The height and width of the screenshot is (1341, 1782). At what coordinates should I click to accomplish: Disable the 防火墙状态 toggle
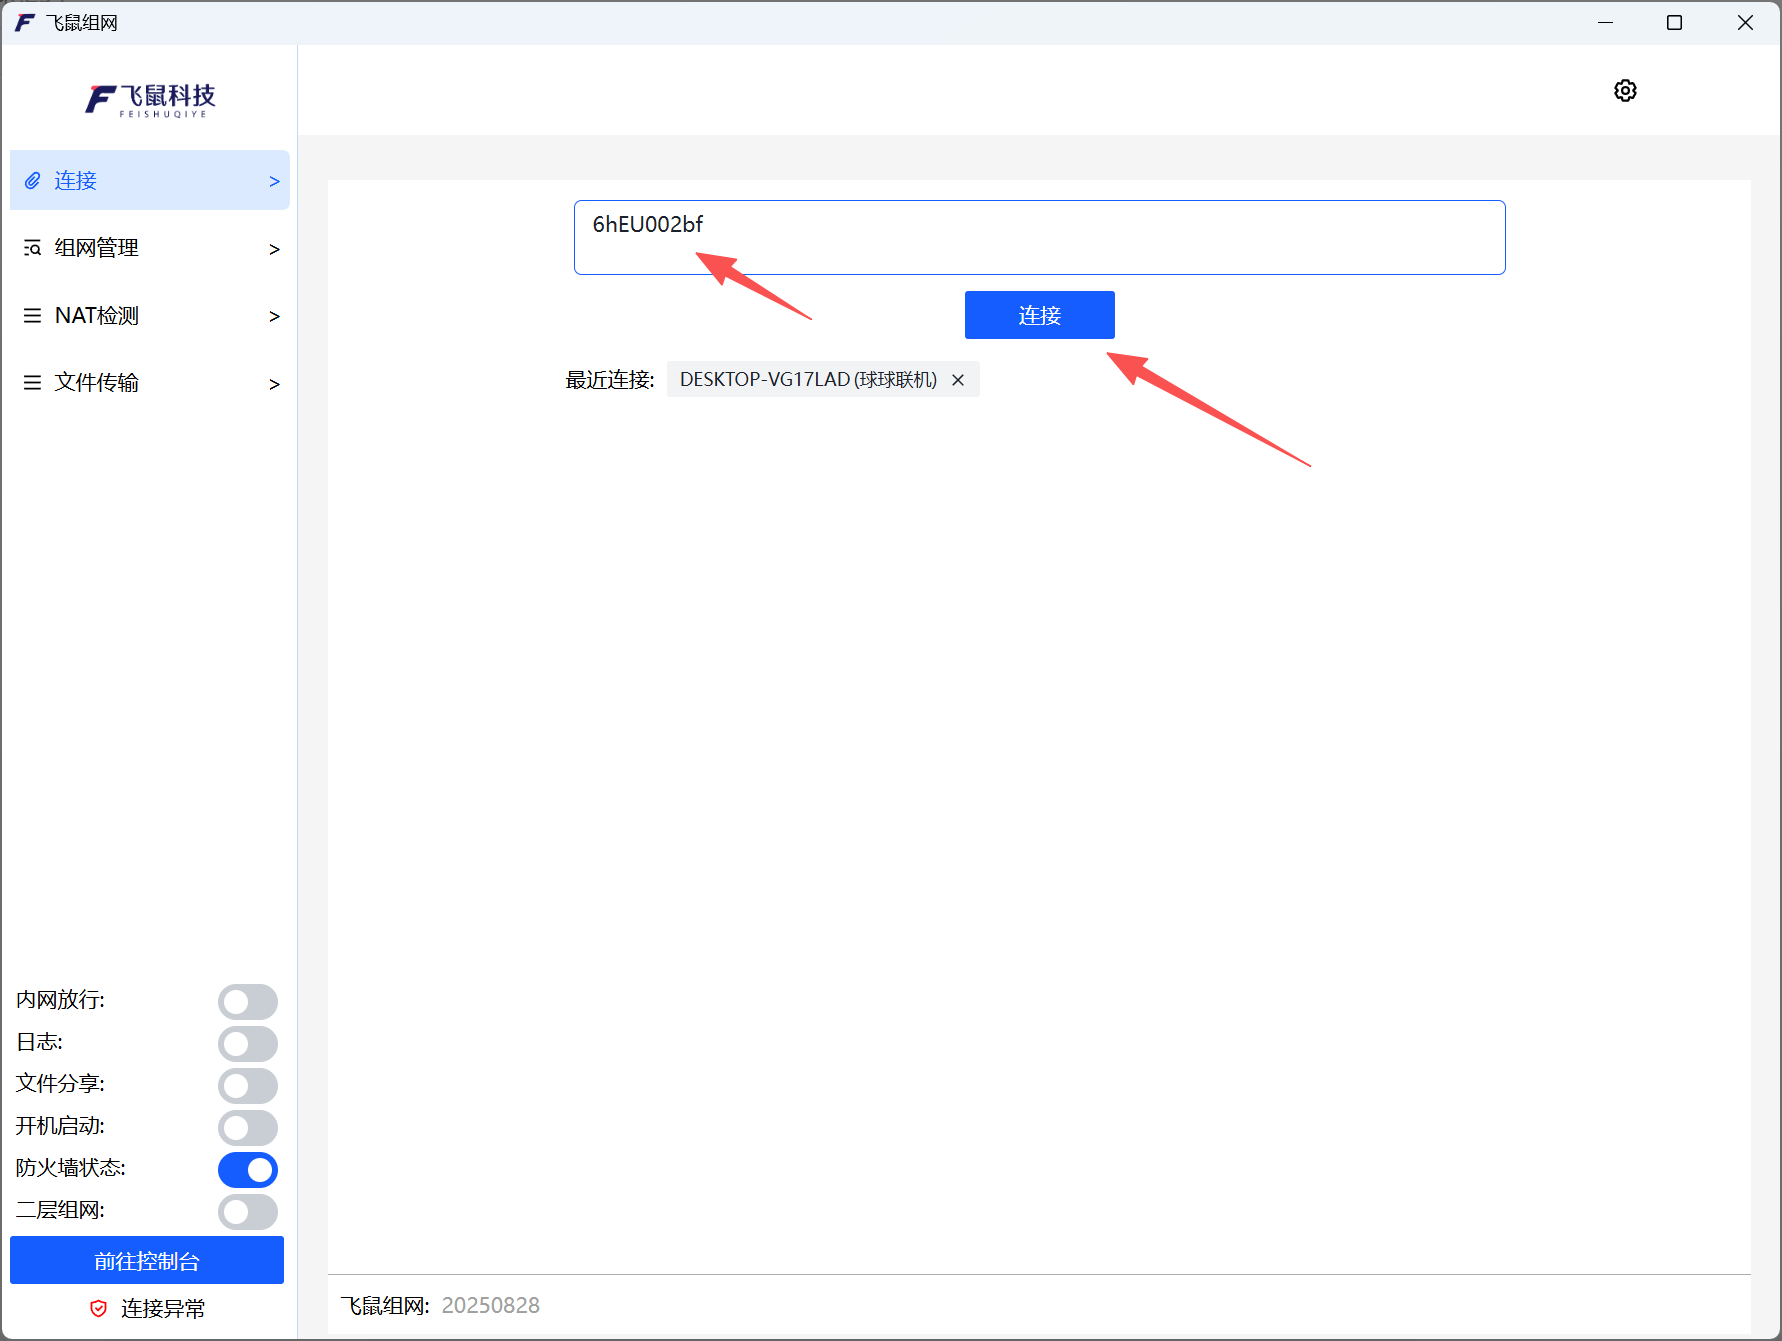pos(247,1169)
